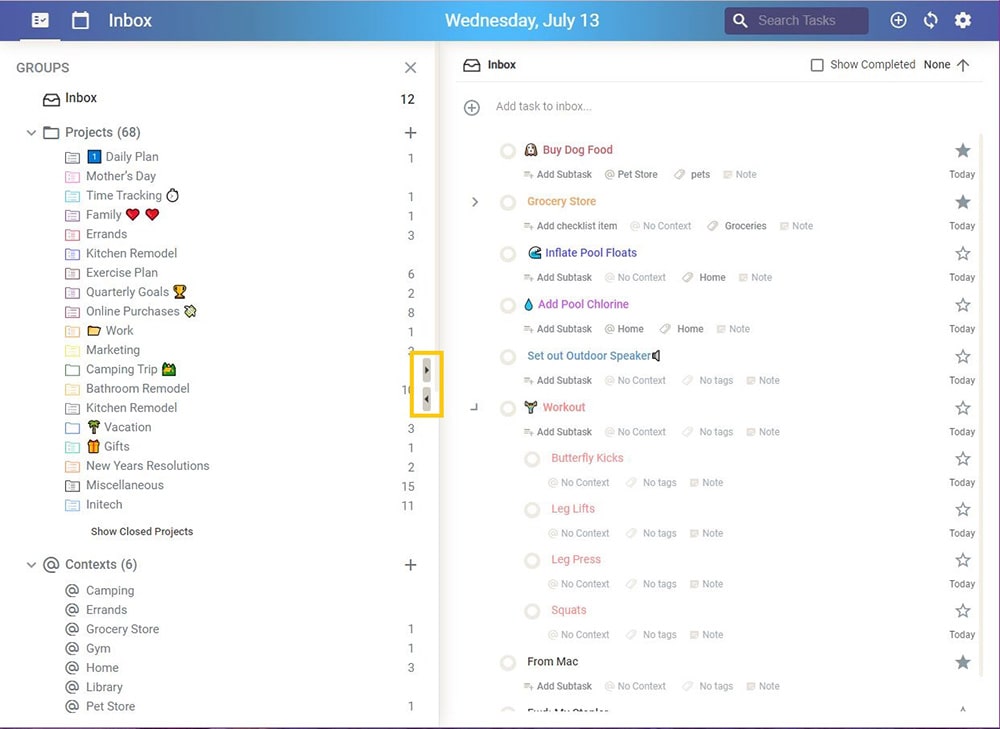Expand the Grocery Store task
The height and width of the screenshot is (729, 1000).
point(475,202)
